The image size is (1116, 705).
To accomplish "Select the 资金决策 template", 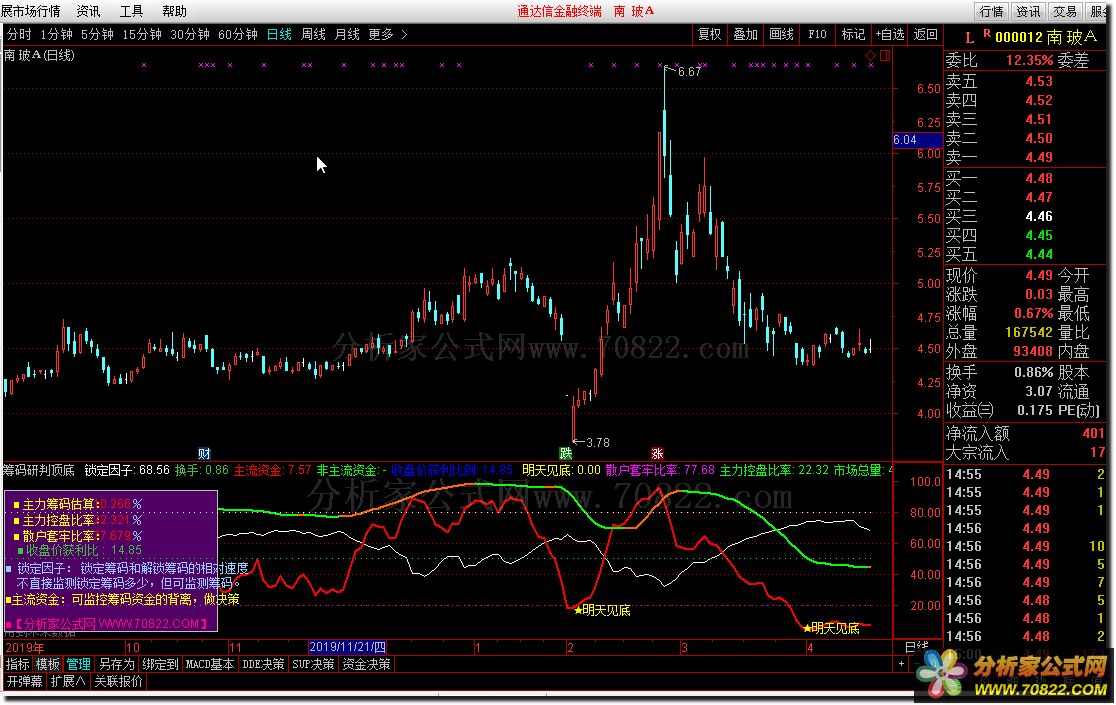I will click(367, 664).
